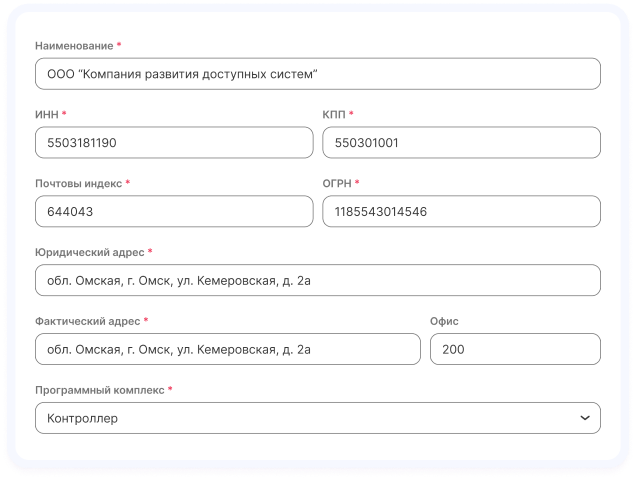Click the Офис field containing 200
636x480 pixels.
point(515,350)
